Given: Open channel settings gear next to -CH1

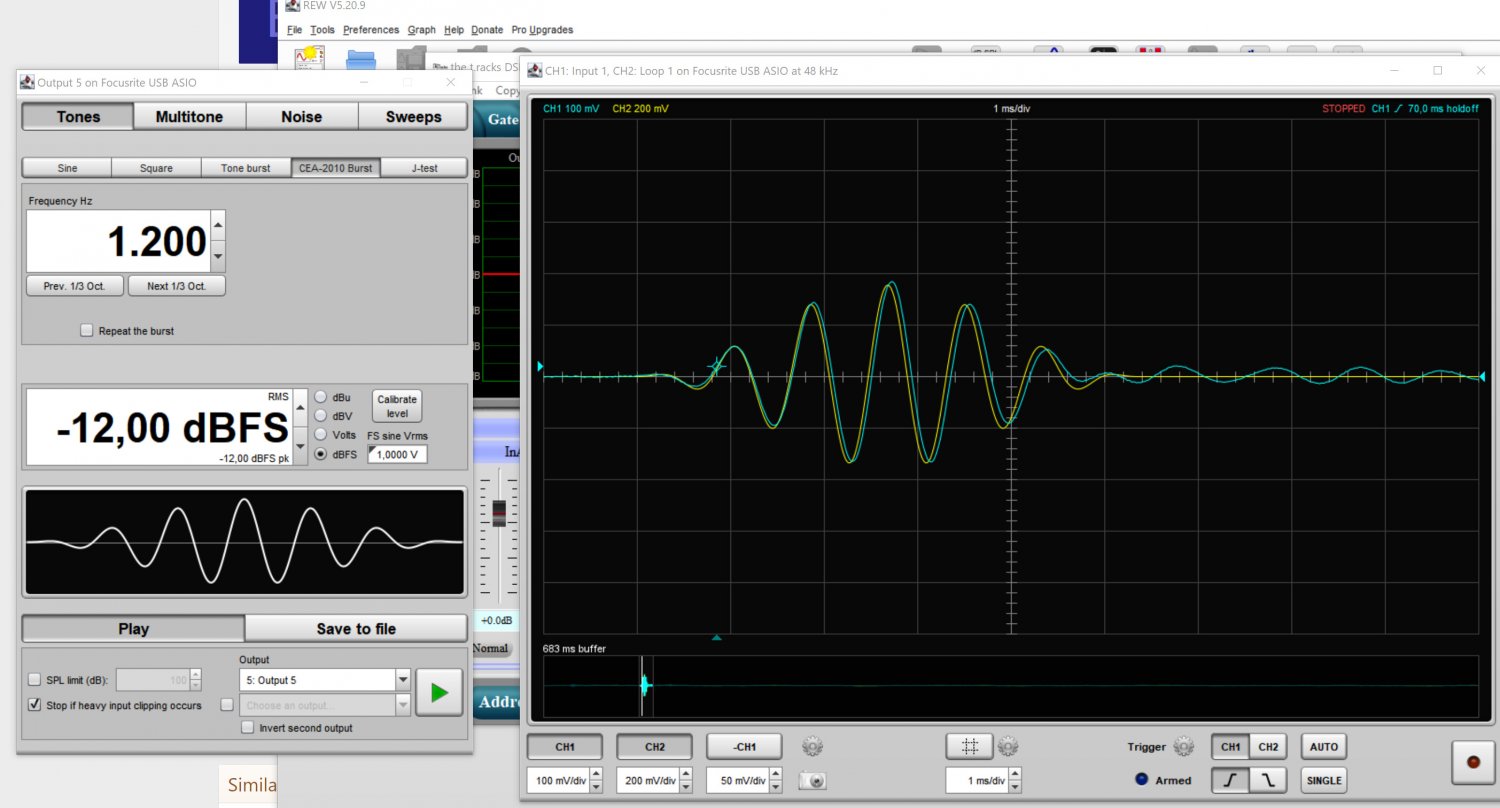Looking at the screenshot, I should (812, 746).
